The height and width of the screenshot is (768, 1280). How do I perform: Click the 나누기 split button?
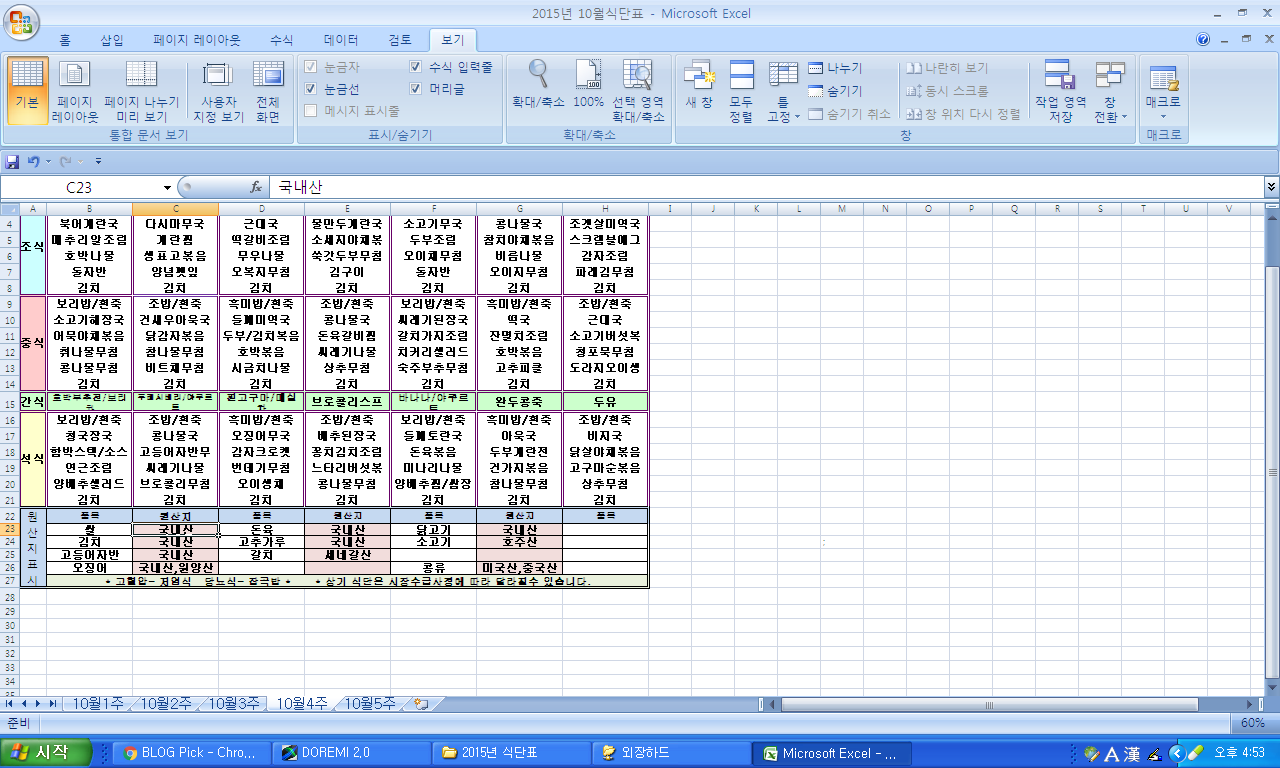pos(835,67)
